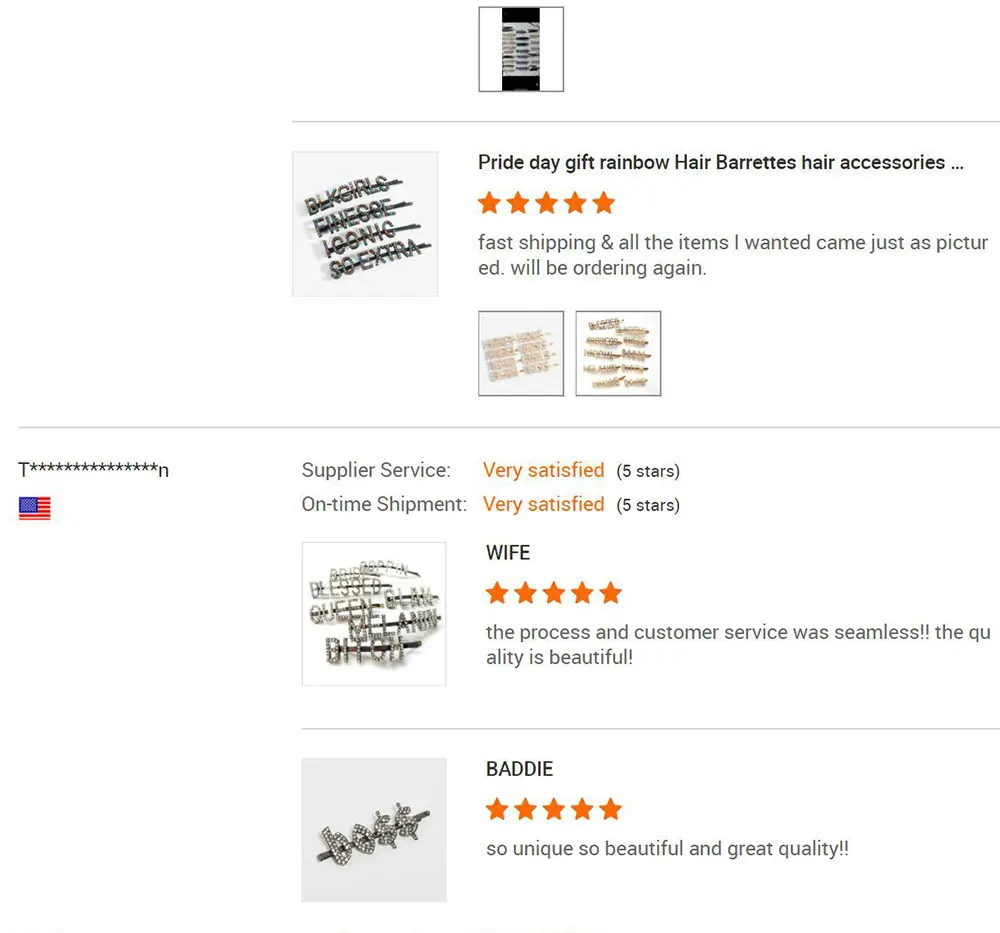1000x933 pixels.
Task: Click the first star of WIFE rating
Action: pyautogui.click(x=497, y=593)
